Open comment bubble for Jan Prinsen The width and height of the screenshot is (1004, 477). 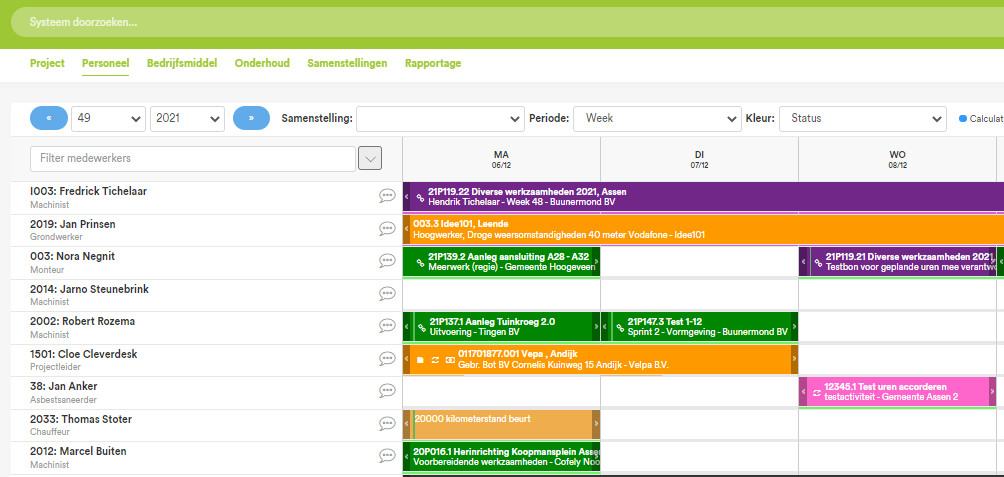click(x=387, y=229)
